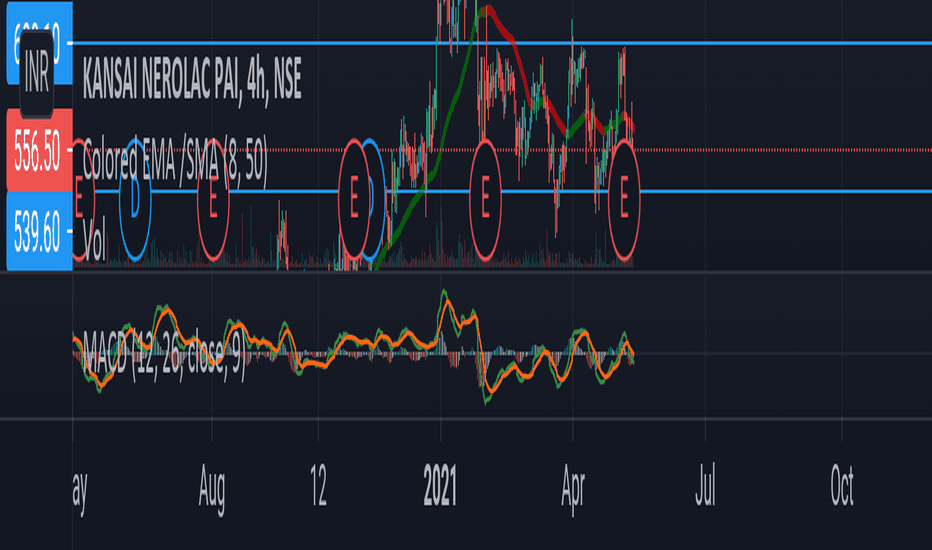Screen dimensions: 932x550
Task: Click the 2021 label on time axis
Action: point(440,486)
